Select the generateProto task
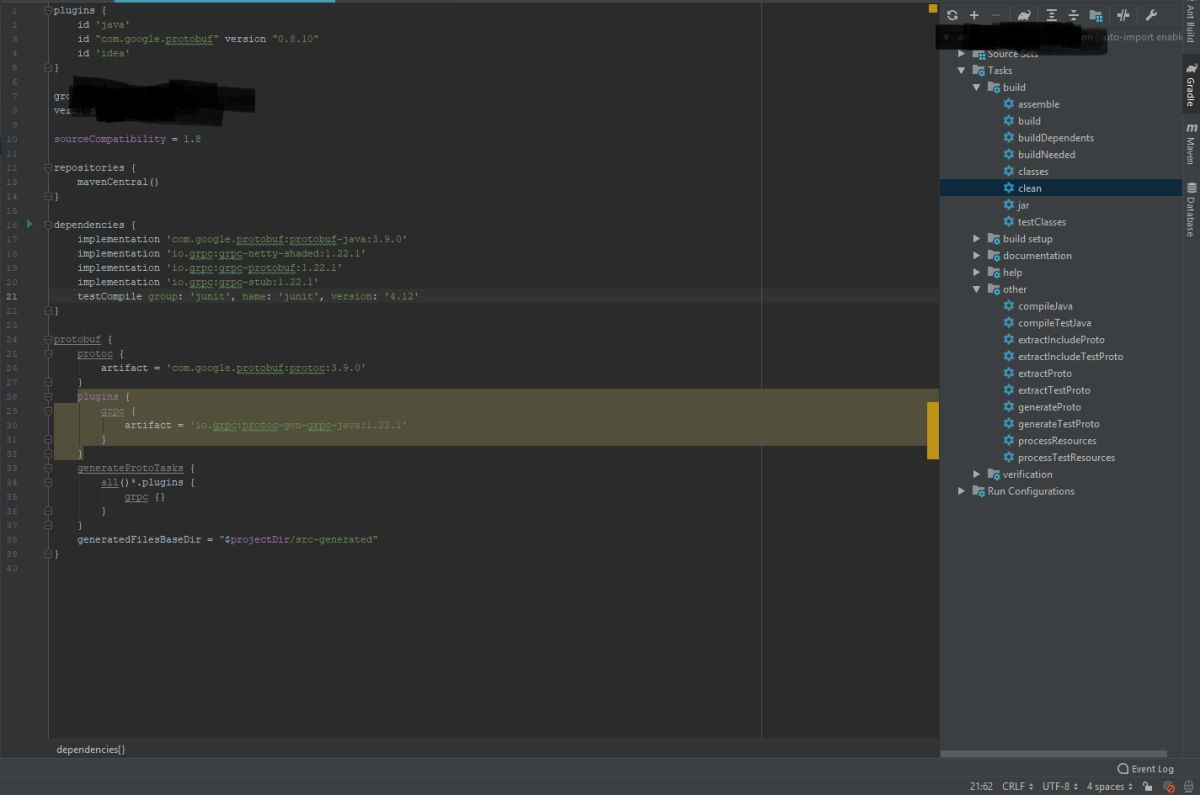This screenshot has width=1200, height=795. pyautogui.click(x=1042, y=407)
